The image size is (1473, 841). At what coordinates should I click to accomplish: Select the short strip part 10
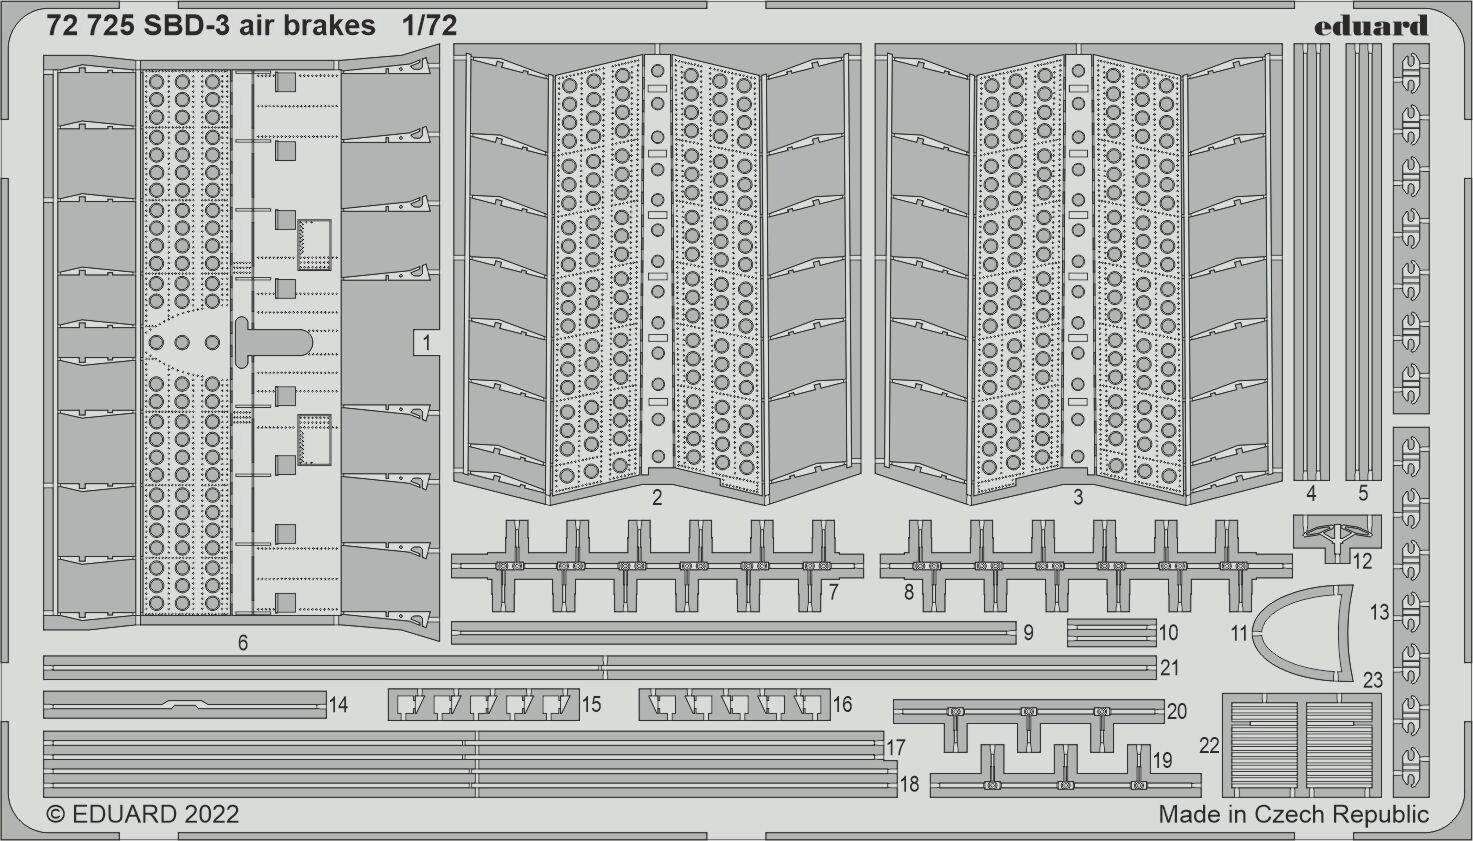pyautogui.click(x=1111, y=633)
